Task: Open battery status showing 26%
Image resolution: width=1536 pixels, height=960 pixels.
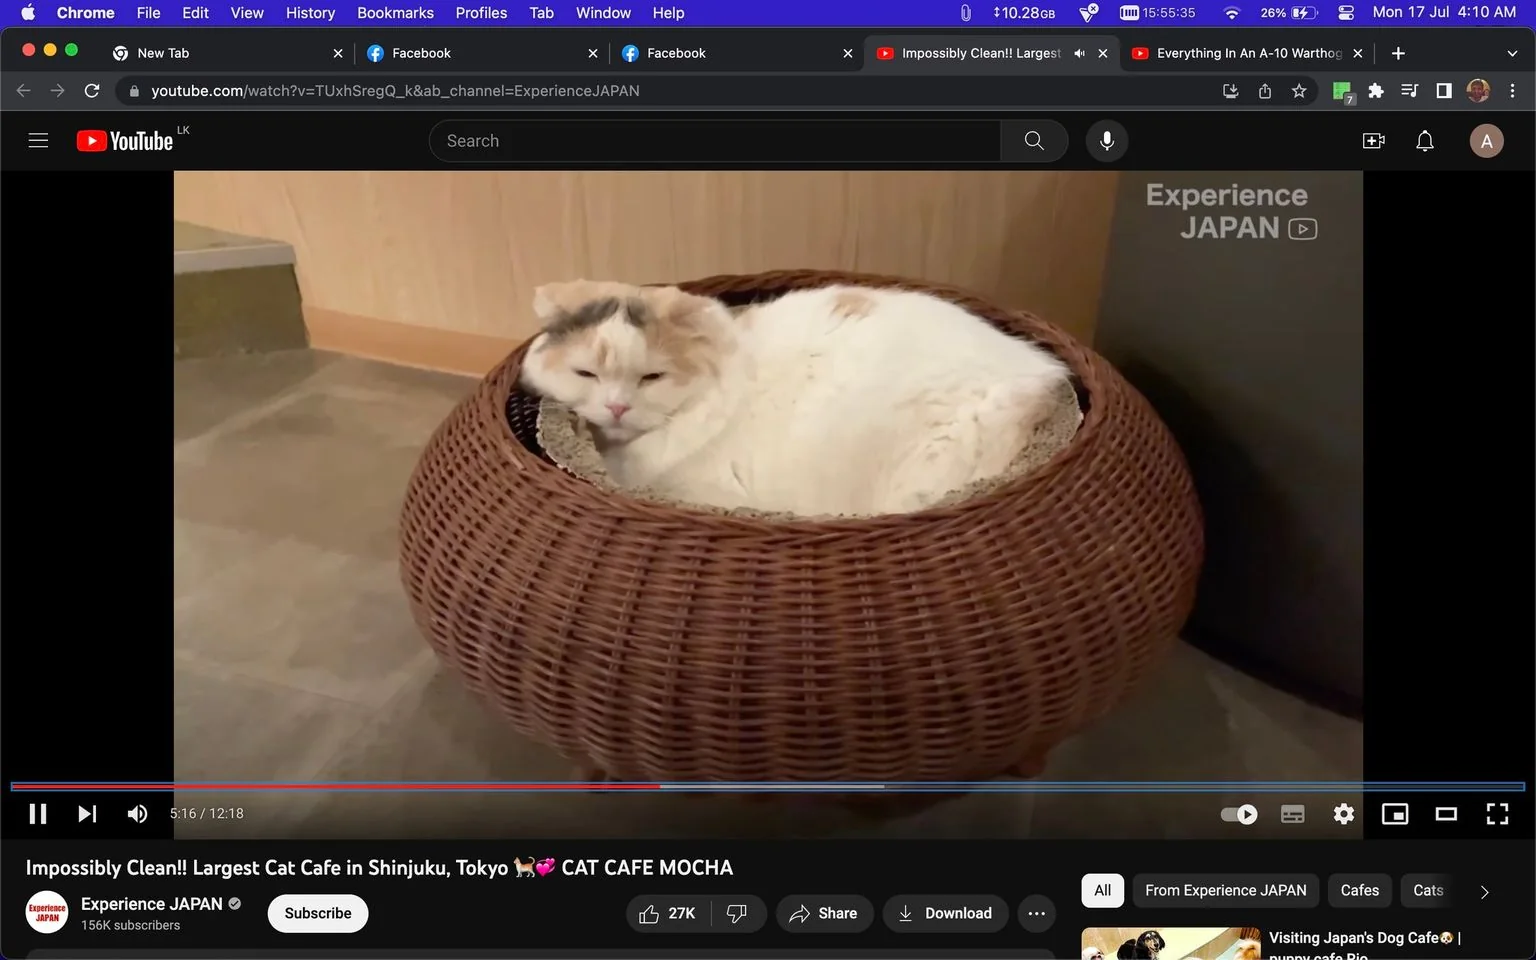Action: tap(1289, 13)
